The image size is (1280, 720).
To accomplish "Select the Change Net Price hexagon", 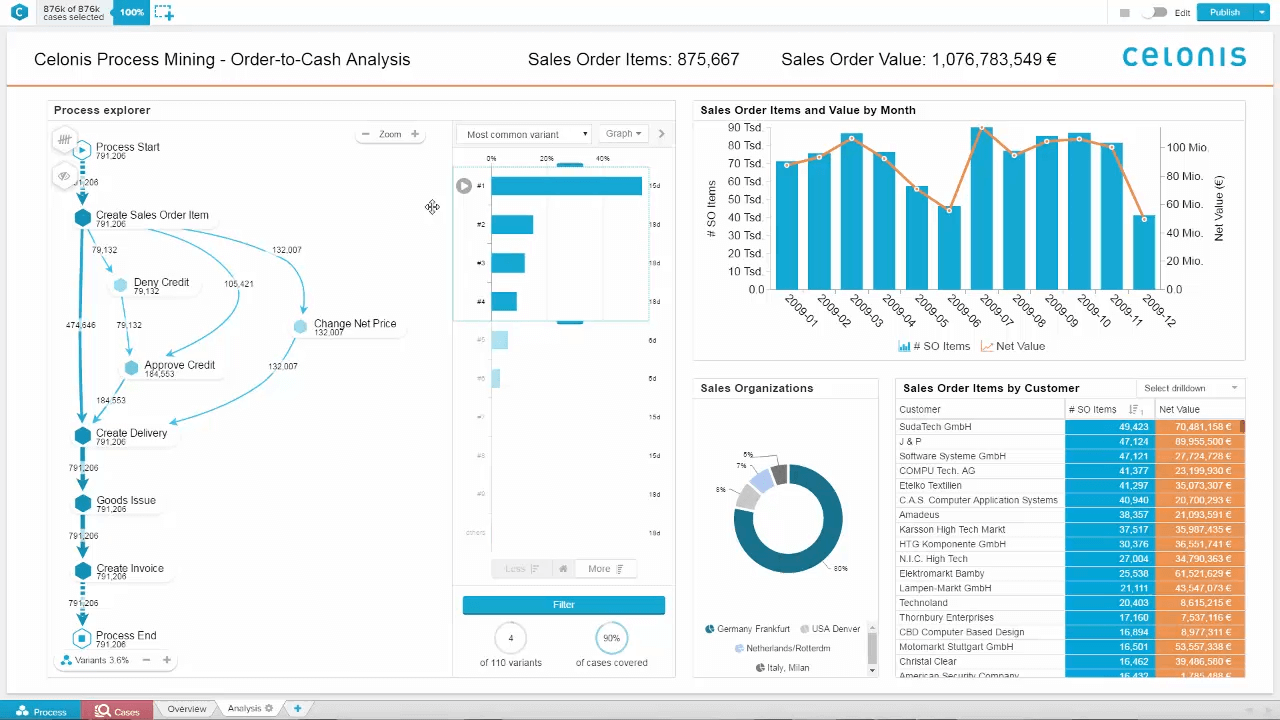I will (300, 327).
